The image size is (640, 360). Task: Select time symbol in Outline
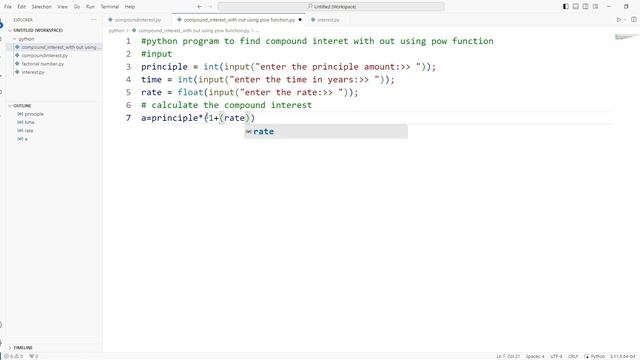29,122
